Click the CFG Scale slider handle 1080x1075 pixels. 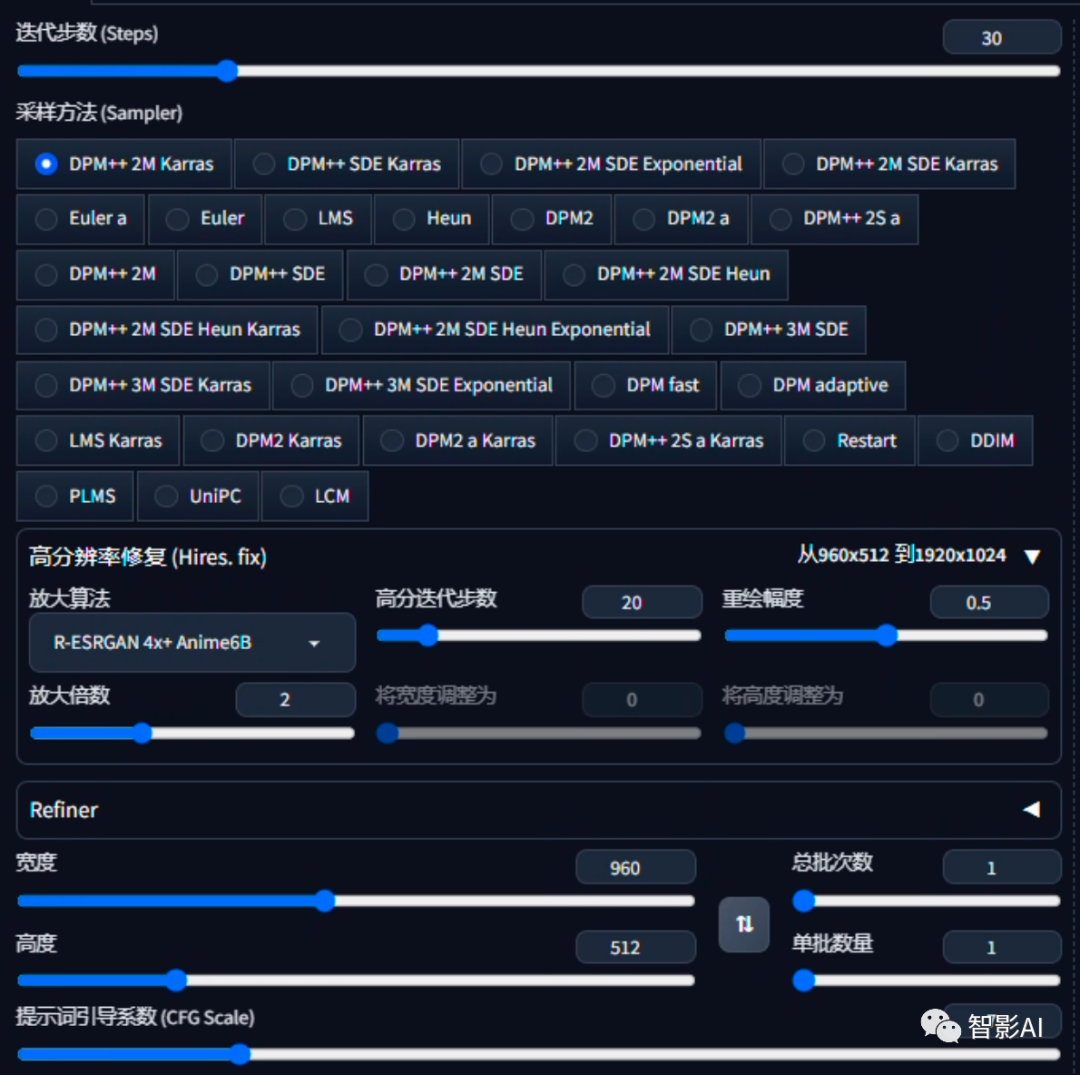click(x=240, y=1054)
